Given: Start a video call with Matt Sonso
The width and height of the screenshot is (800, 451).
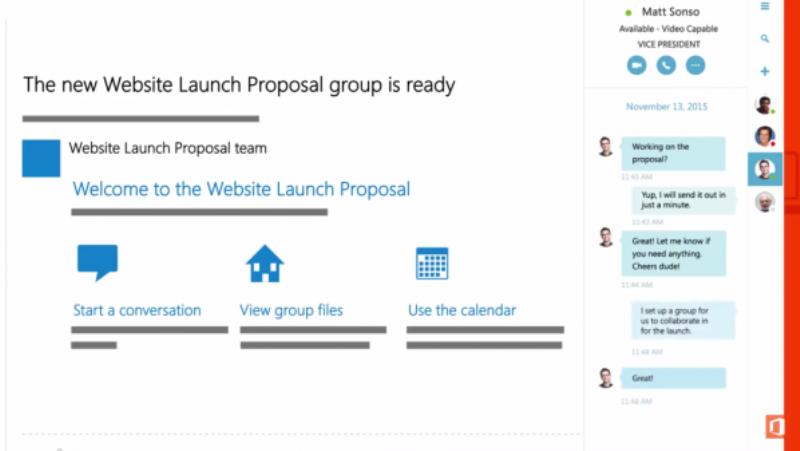Looking at the screenshot, I should tap(636, 65).
